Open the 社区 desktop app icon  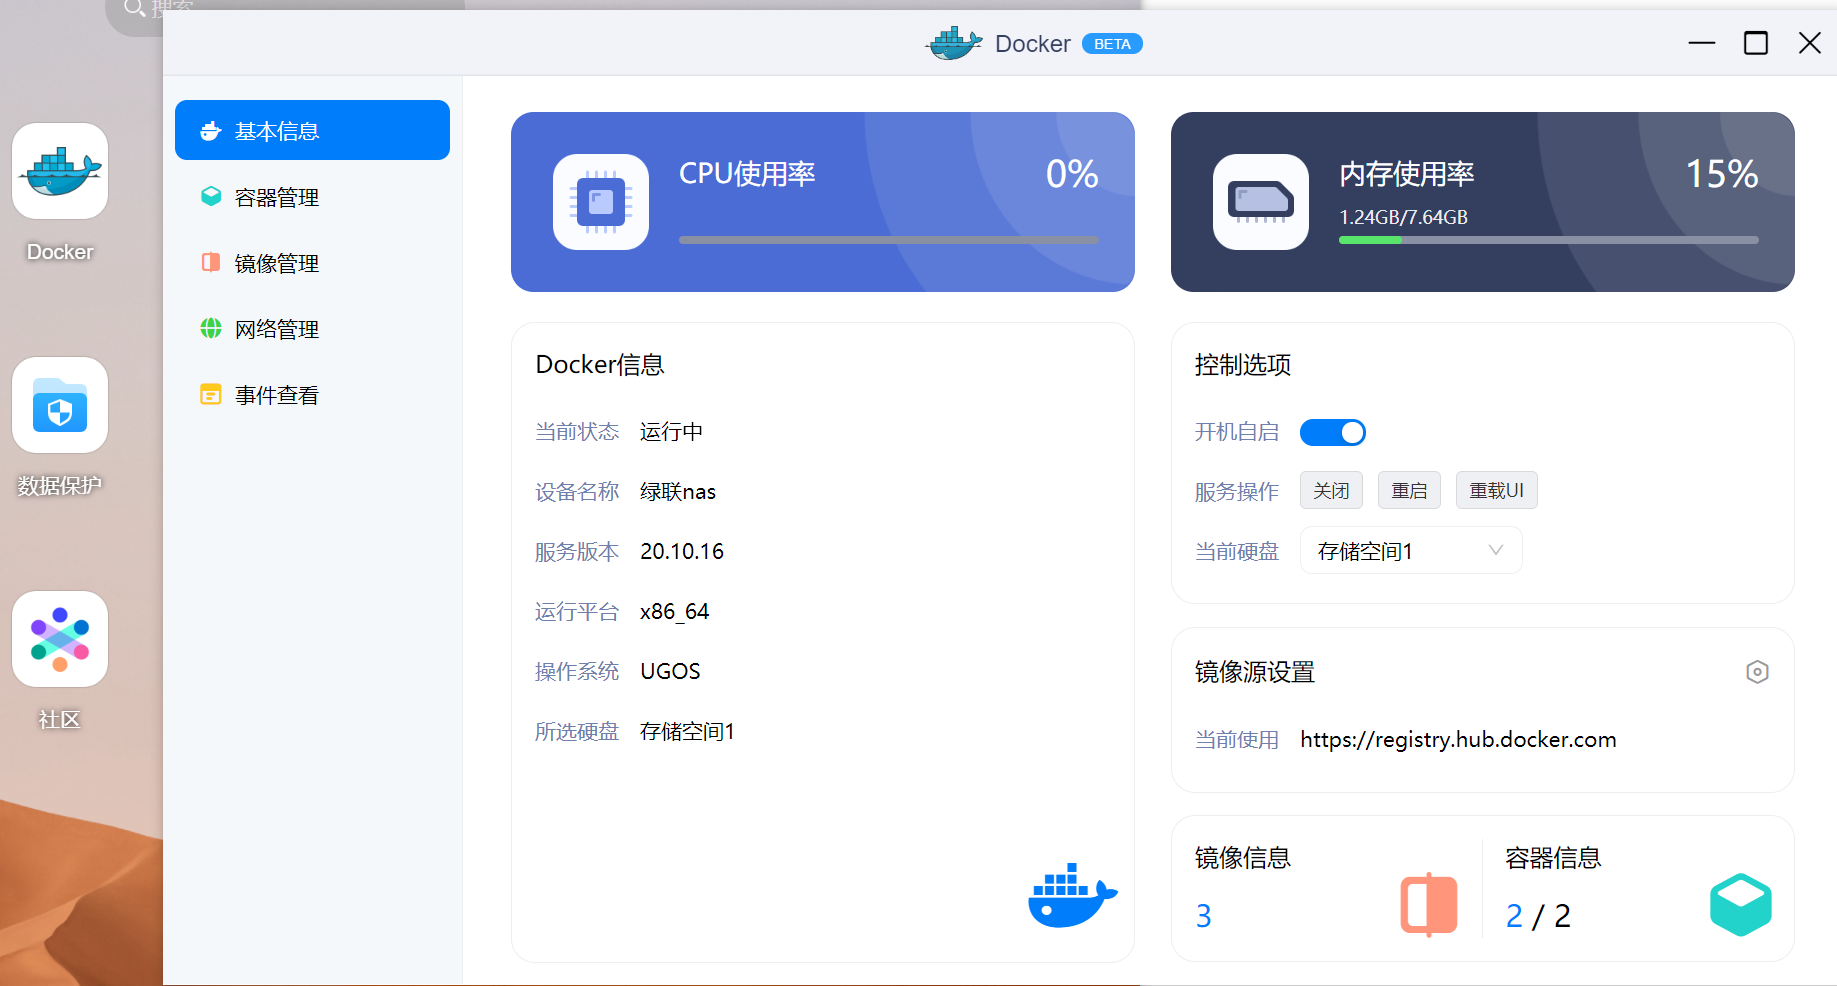(60, 639)
